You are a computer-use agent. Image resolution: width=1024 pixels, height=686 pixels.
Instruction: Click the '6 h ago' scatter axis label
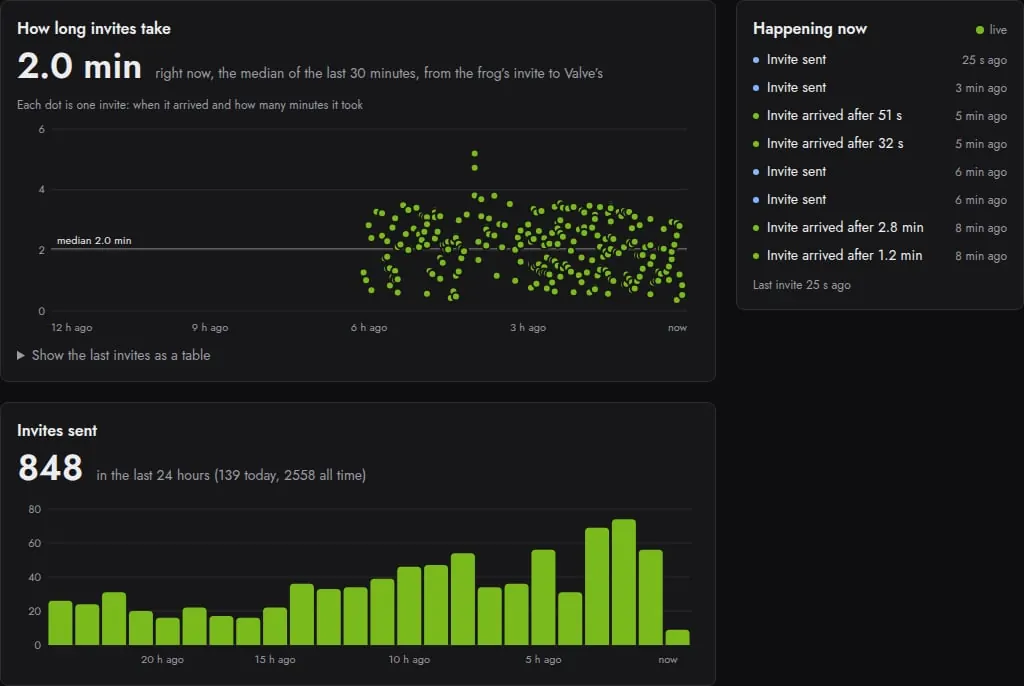pyautogui.click(x=369, y=327)
